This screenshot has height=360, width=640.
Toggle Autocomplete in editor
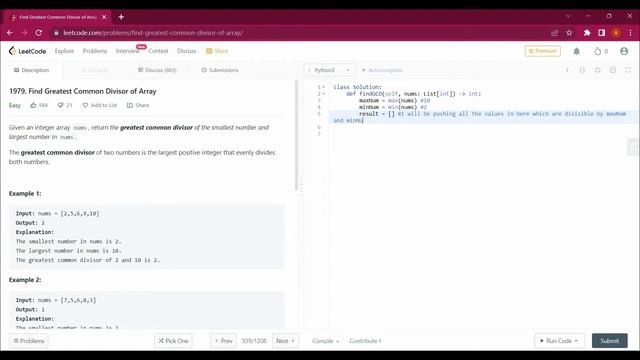click(x=382, y=70)
